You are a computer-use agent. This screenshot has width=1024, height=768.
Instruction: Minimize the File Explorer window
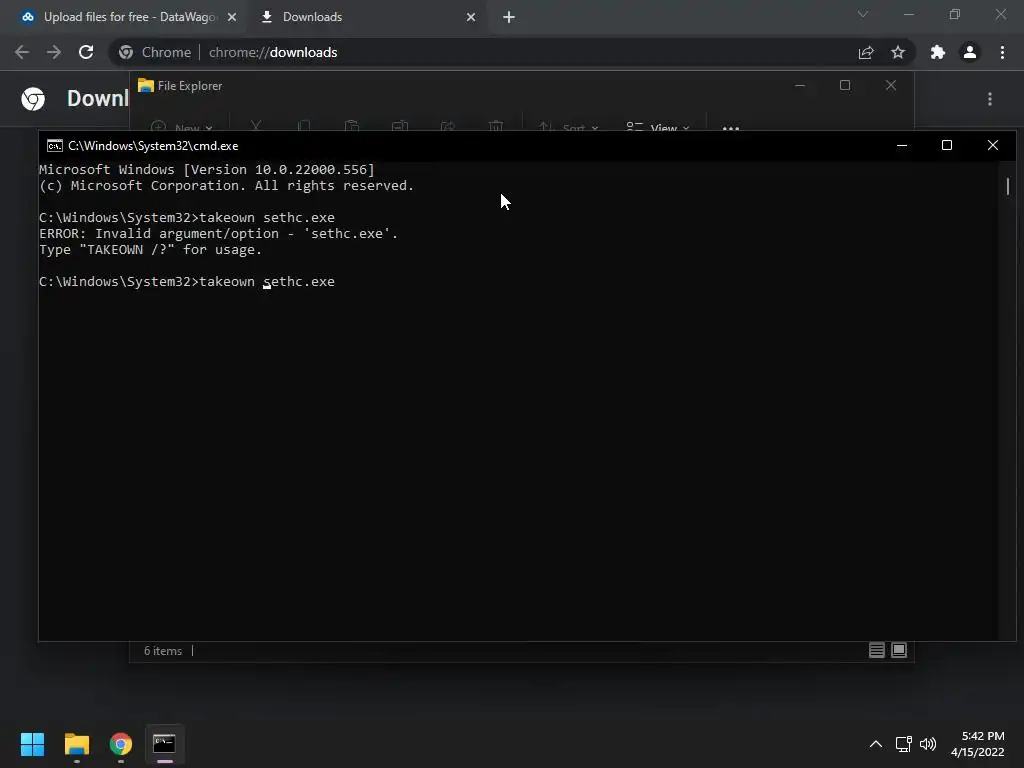coord(800,86)
